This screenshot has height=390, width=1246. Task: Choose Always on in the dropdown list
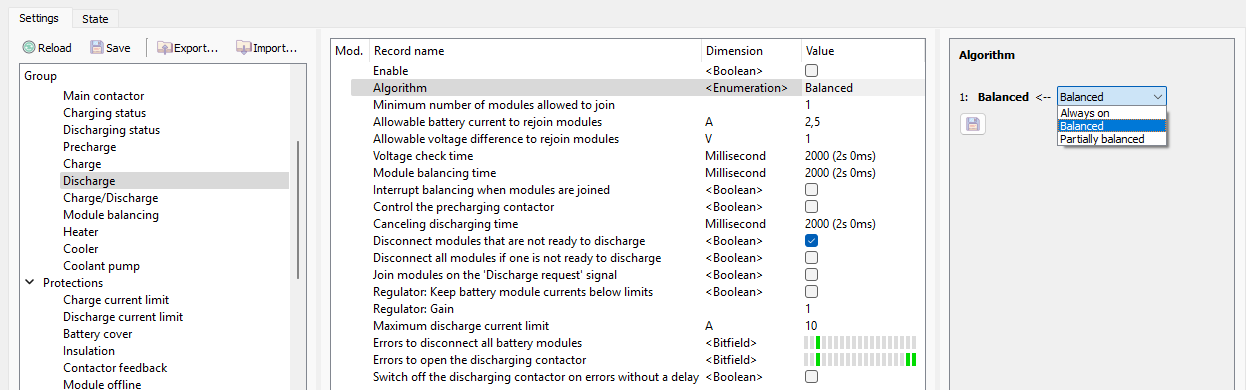point(1112,113)
